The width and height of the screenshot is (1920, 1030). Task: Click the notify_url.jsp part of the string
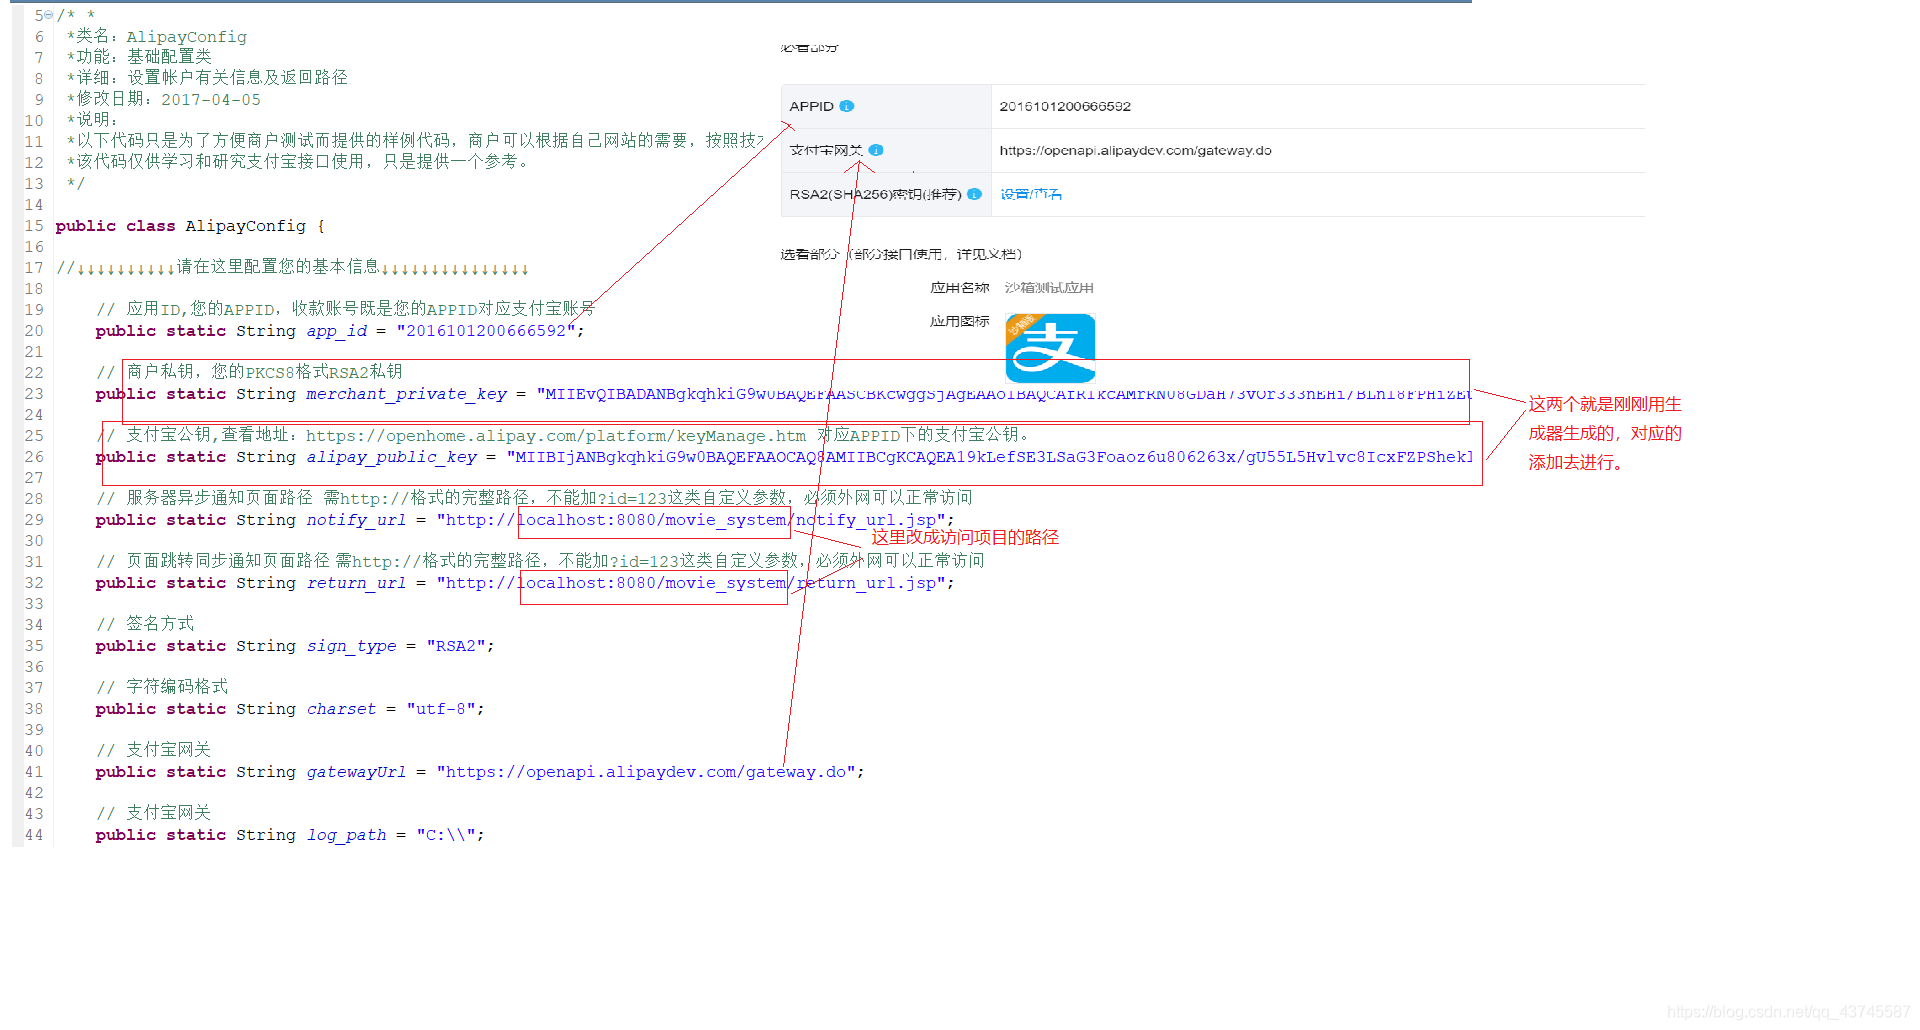866,520
